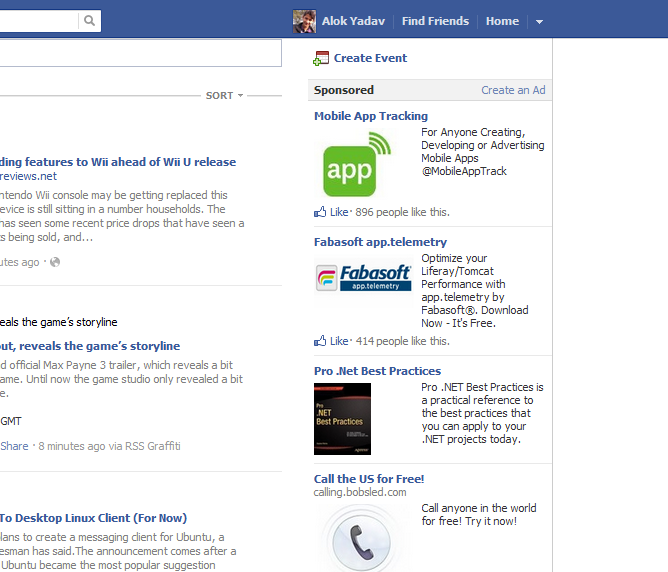The width and height of the screenshot is (668, 572).
Task: Open Find Friends page
Action: (435, 21)
